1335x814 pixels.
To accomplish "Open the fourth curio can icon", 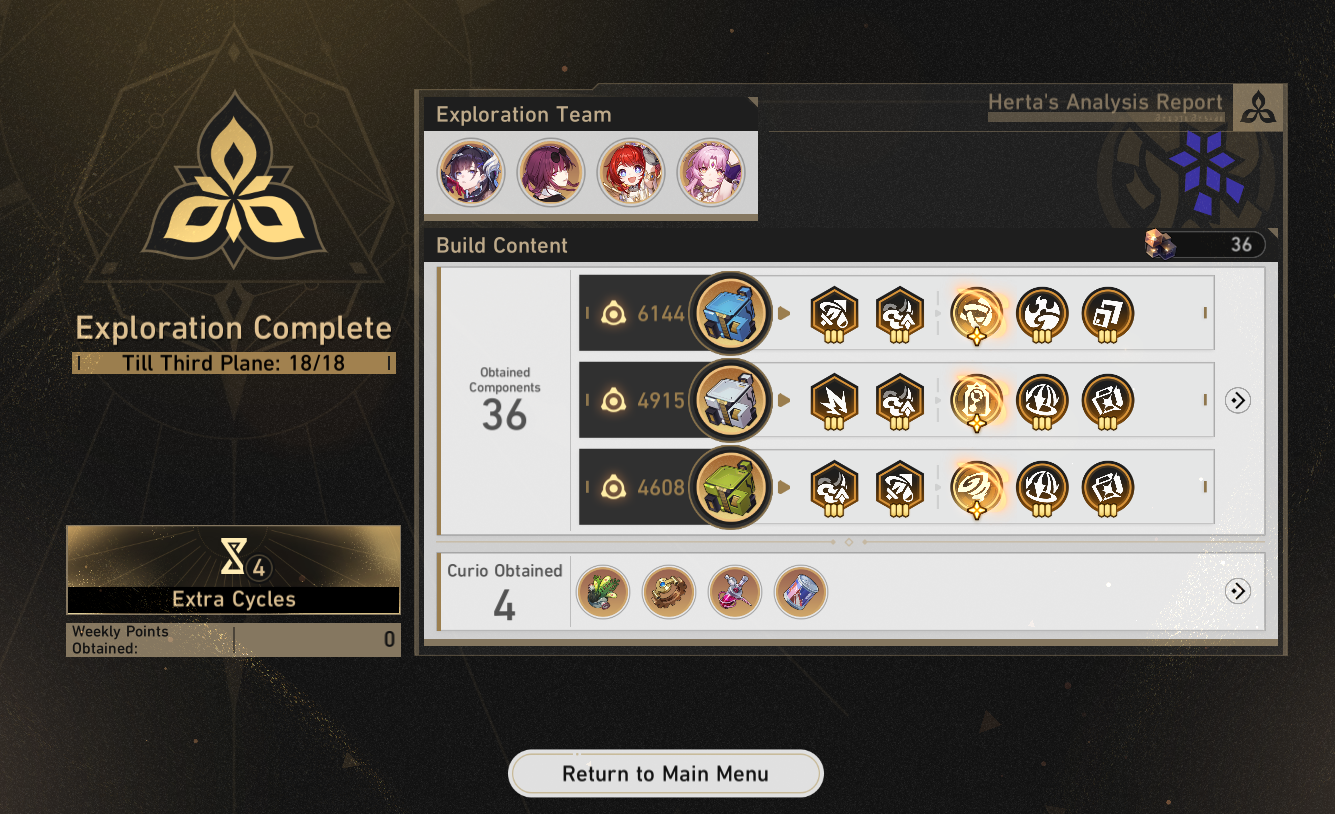I will [801, 591].
